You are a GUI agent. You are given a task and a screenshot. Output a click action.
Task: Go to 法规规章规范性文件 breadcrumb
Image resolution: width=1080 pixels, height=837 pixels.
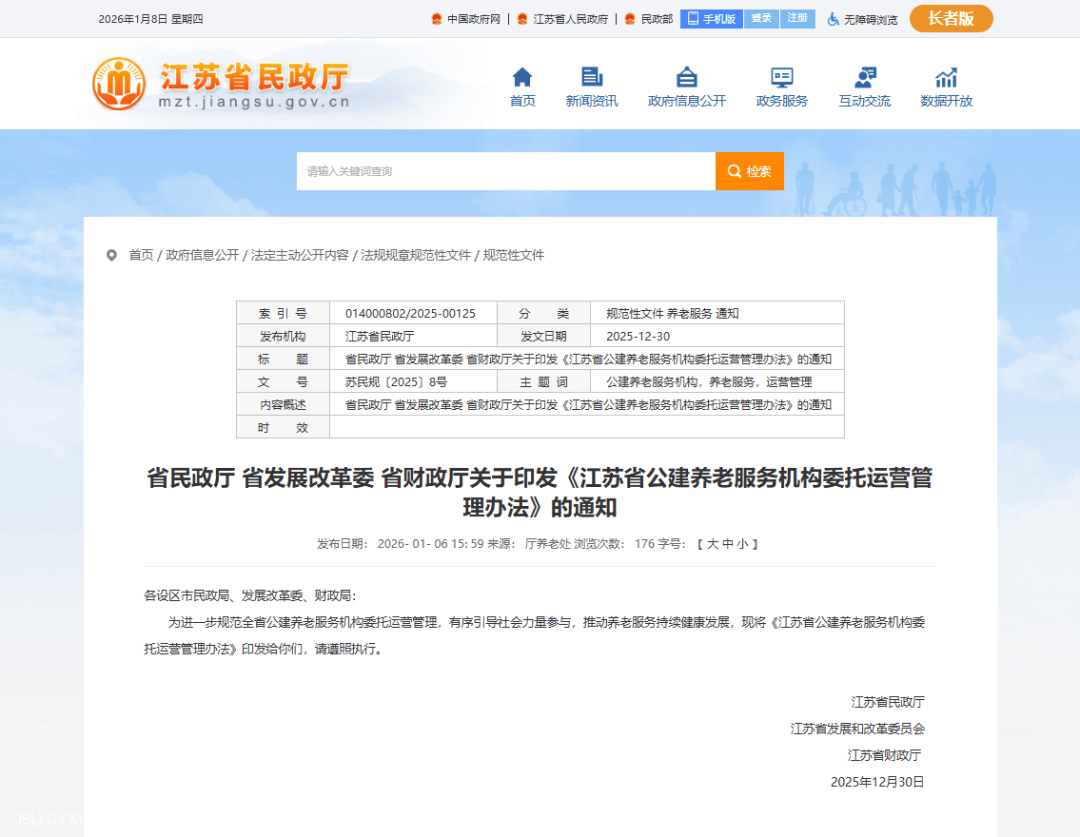tap(415, 255)
